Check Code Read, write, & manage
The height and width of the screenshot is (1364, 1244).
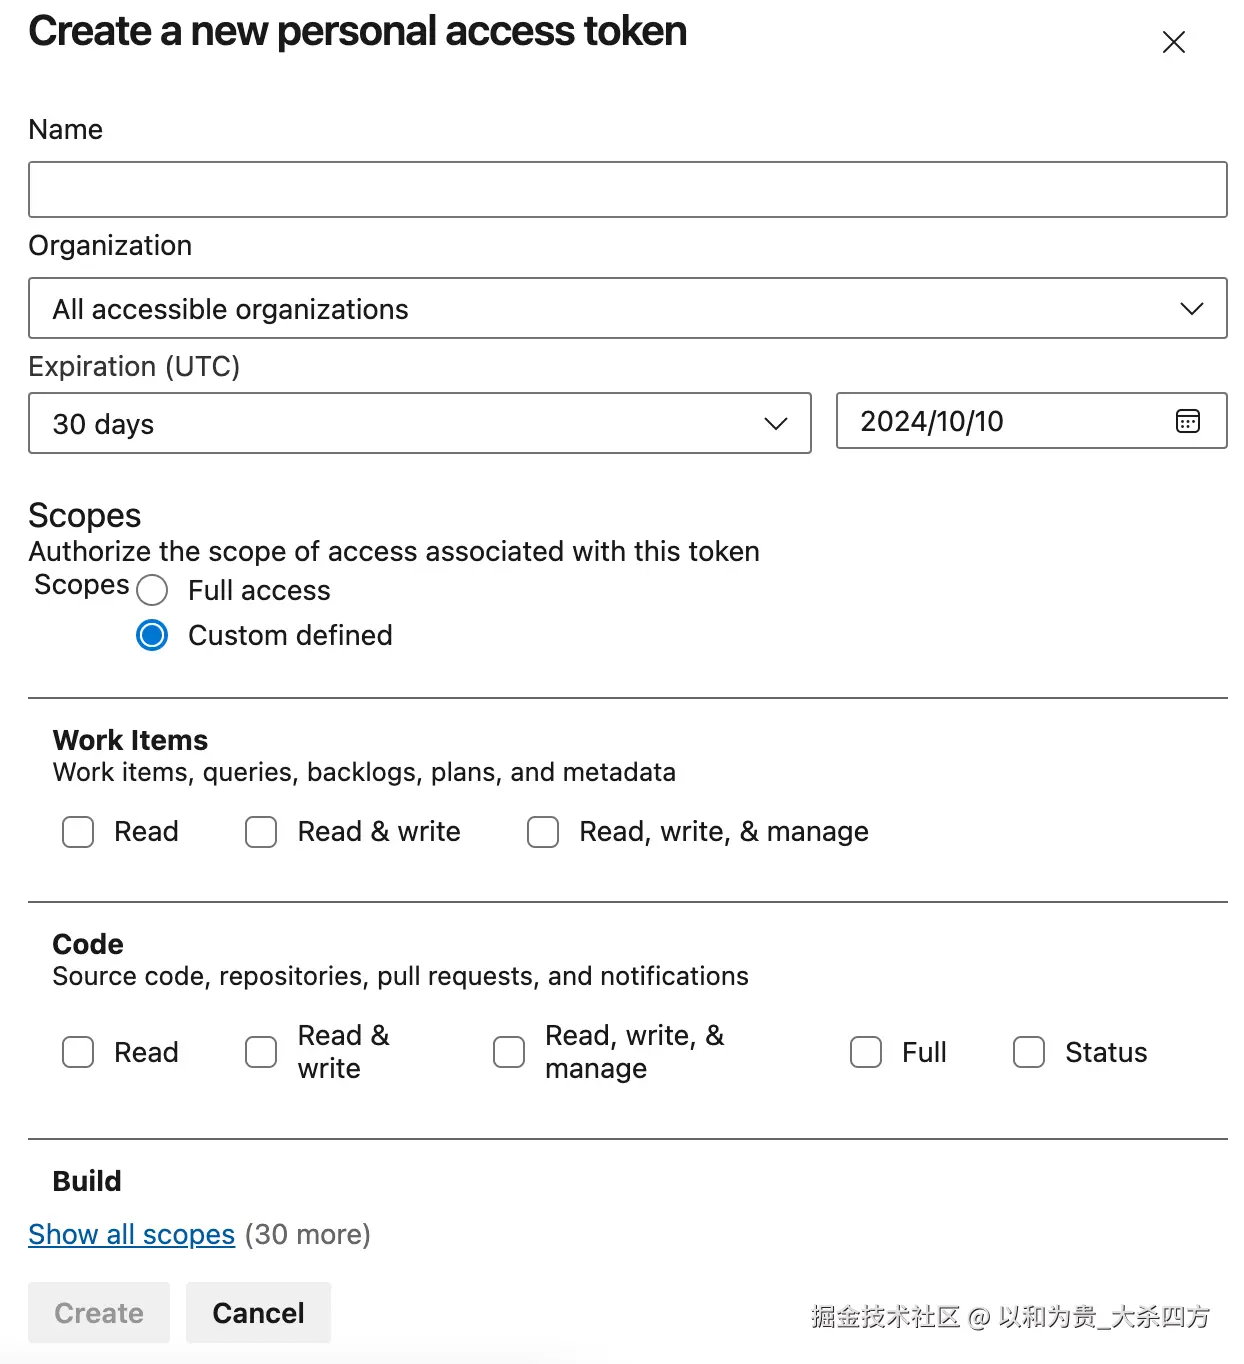click(x=509, y=1052)
